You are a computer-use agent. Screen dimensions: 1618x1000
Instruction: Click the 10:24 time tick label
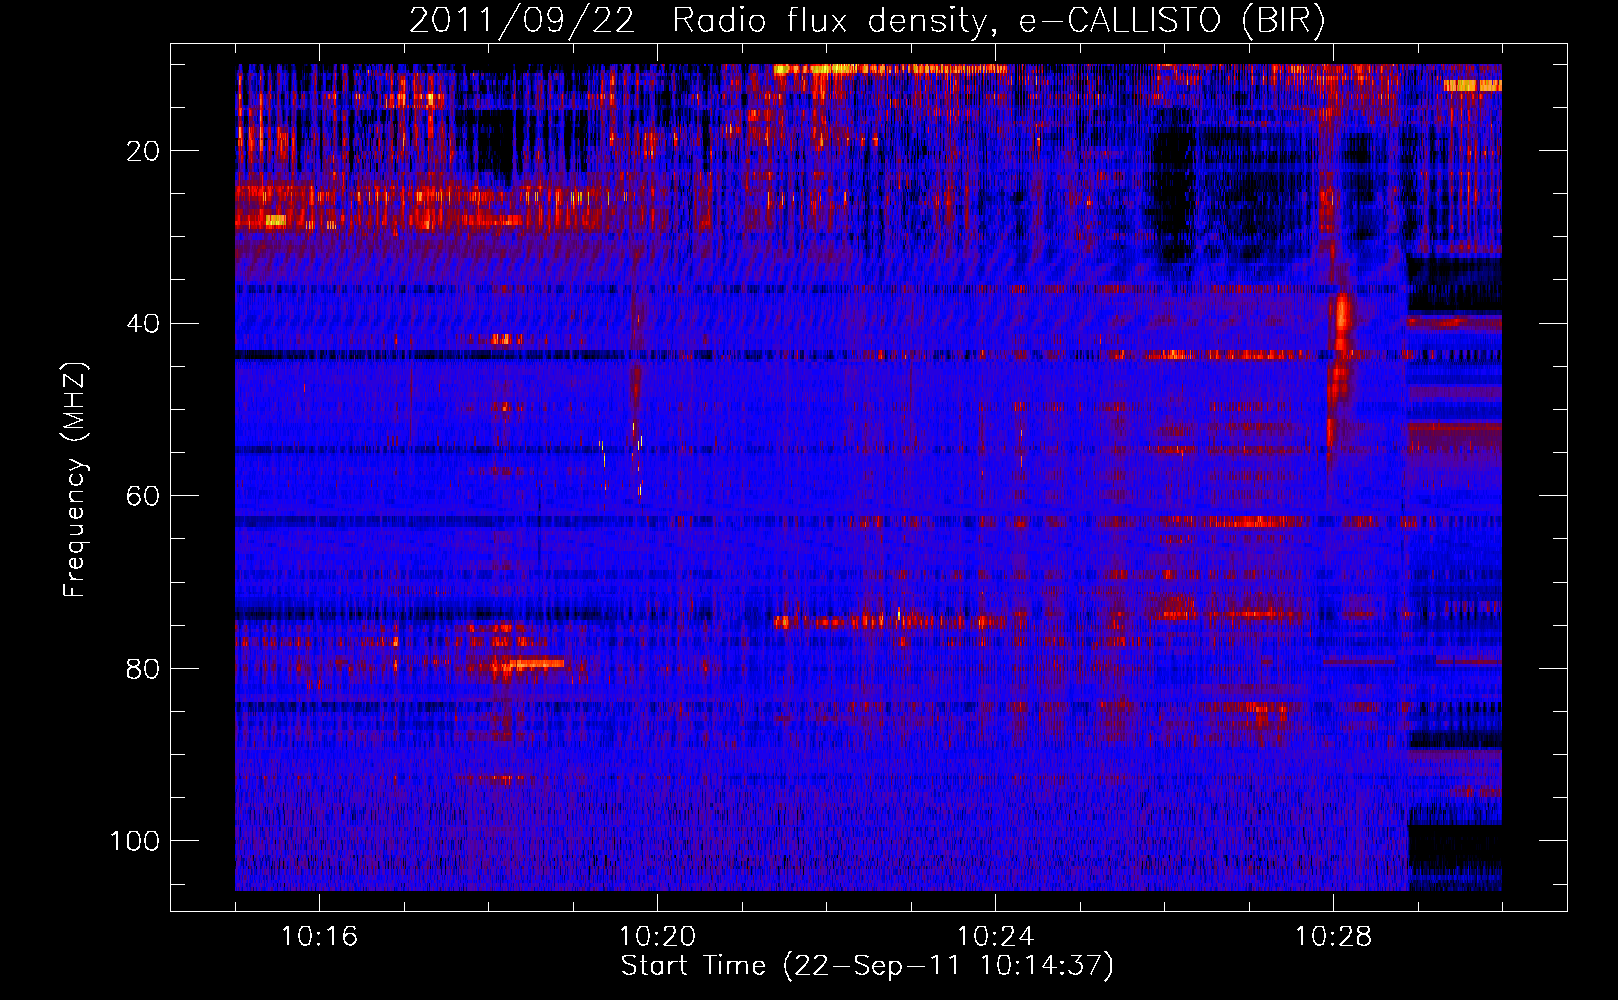(995, 936)
